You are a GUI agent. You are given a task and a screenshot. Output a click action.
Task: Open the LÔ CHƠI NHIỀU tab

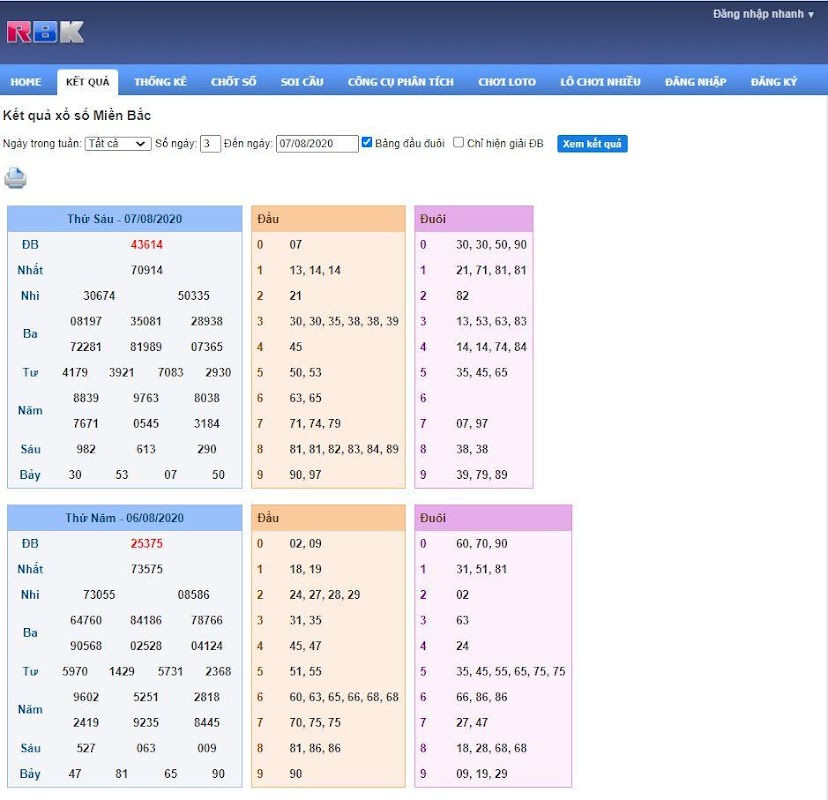(600, 82)
